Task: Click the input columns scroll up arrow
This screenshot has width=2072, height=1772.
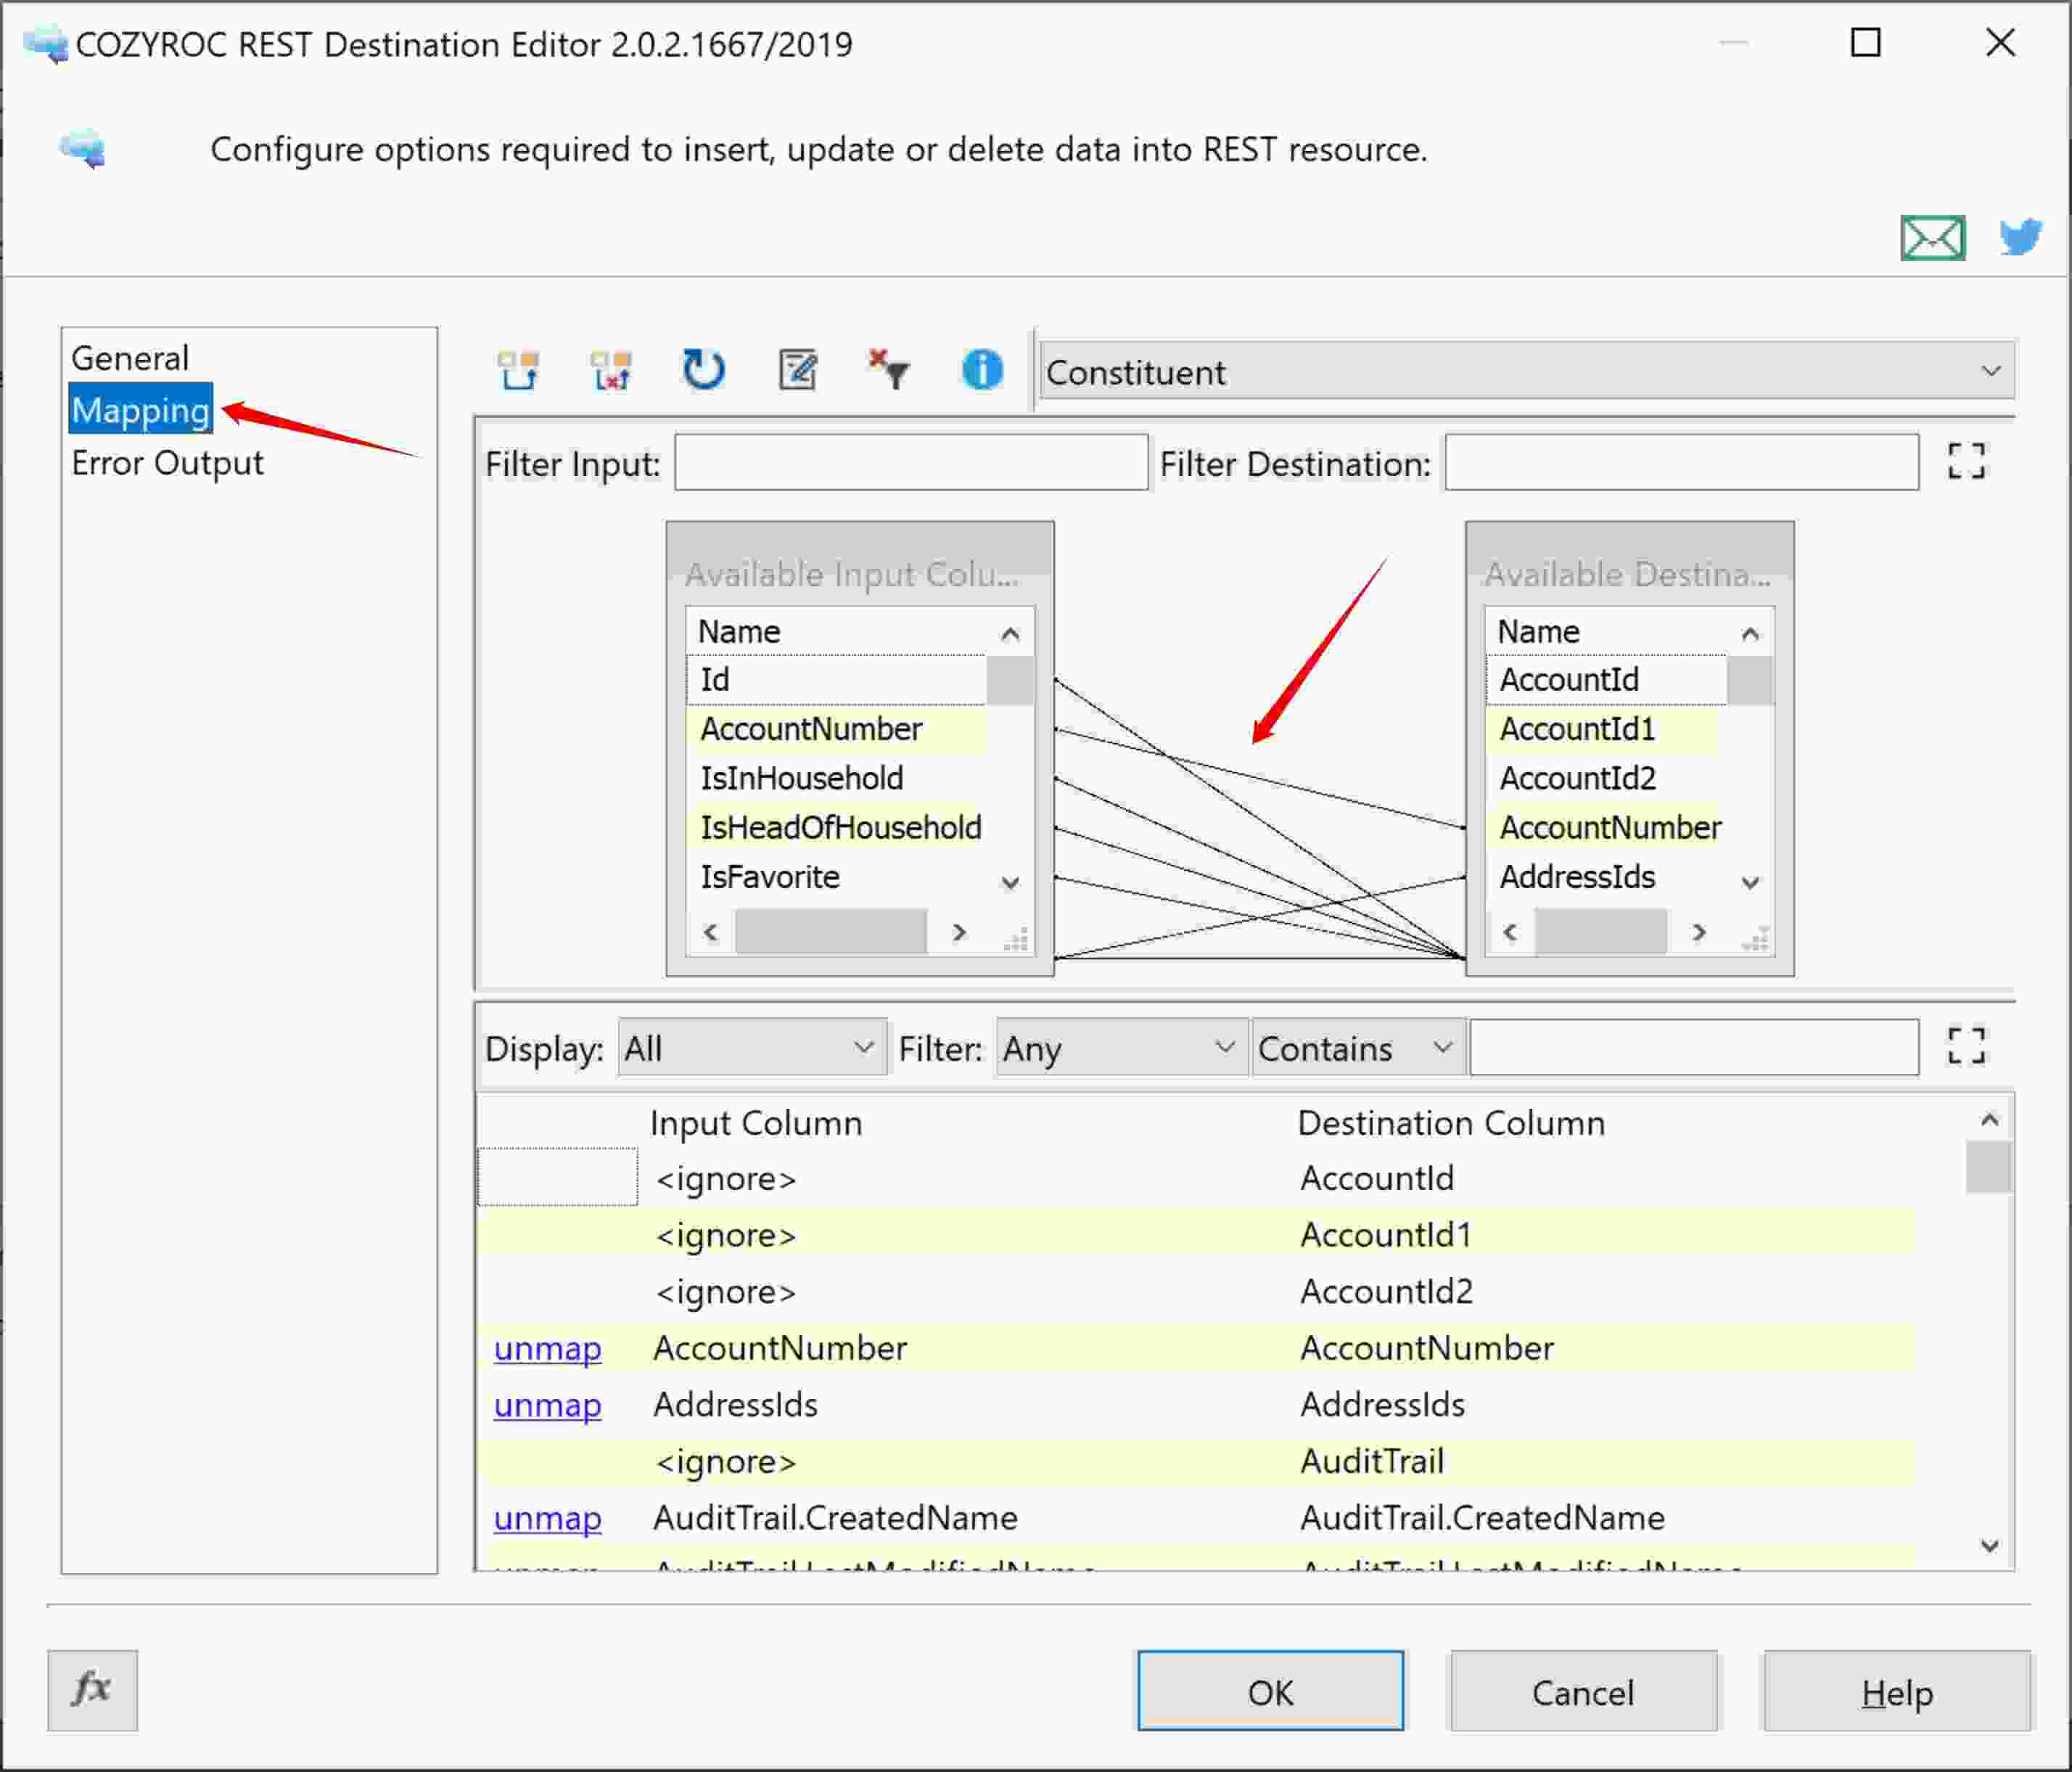Action: point(1010,633)
